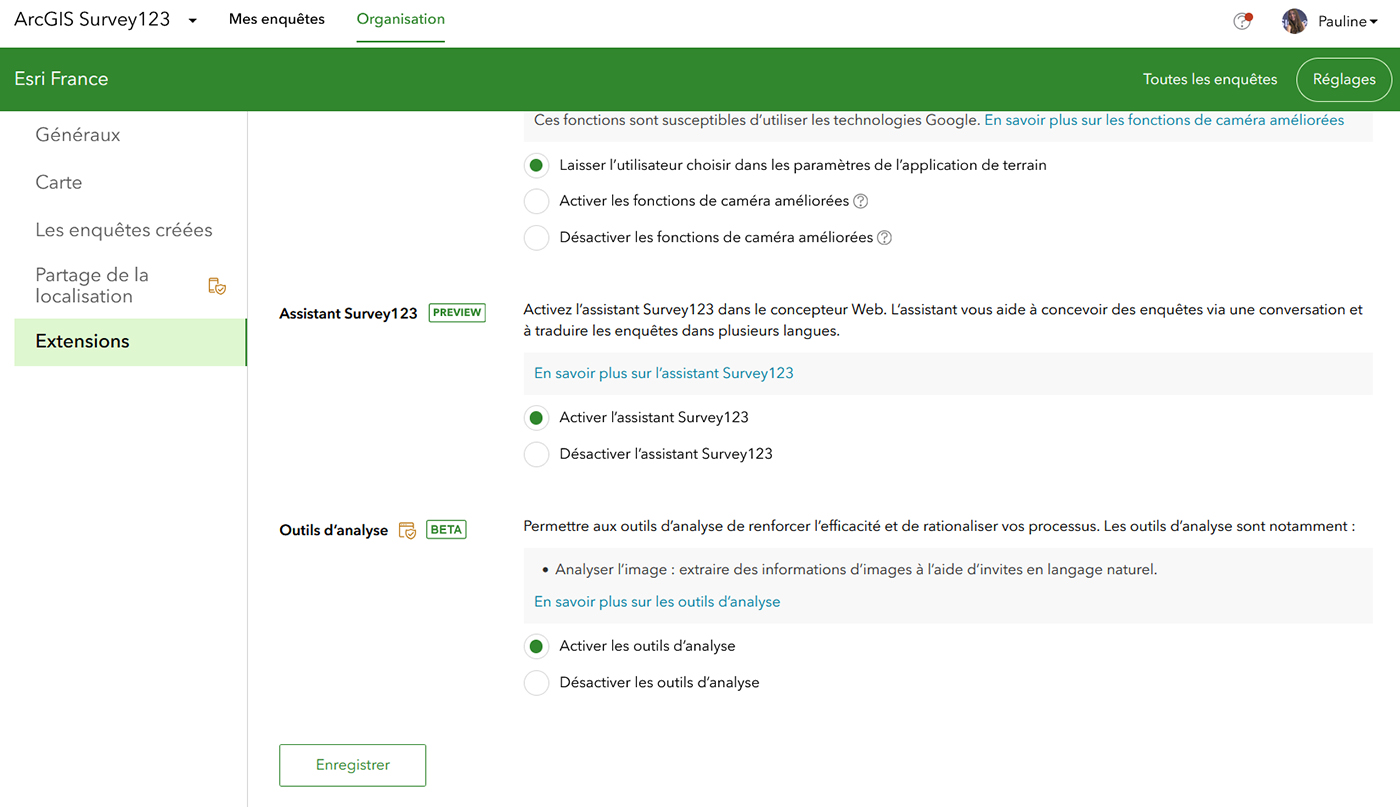Click the Enregistrer button
The width and height of the screenshot is (1400, 807).
(352, 764)
